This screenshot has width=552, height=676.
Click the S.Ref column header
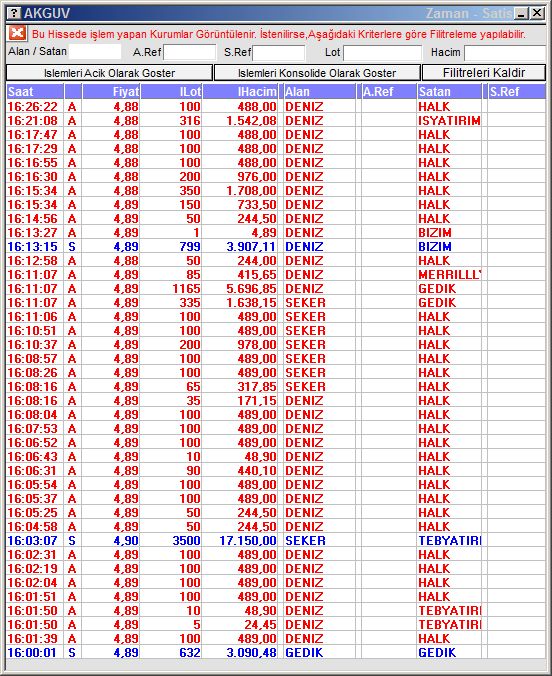pyautogui.click(x=517, y=92)
